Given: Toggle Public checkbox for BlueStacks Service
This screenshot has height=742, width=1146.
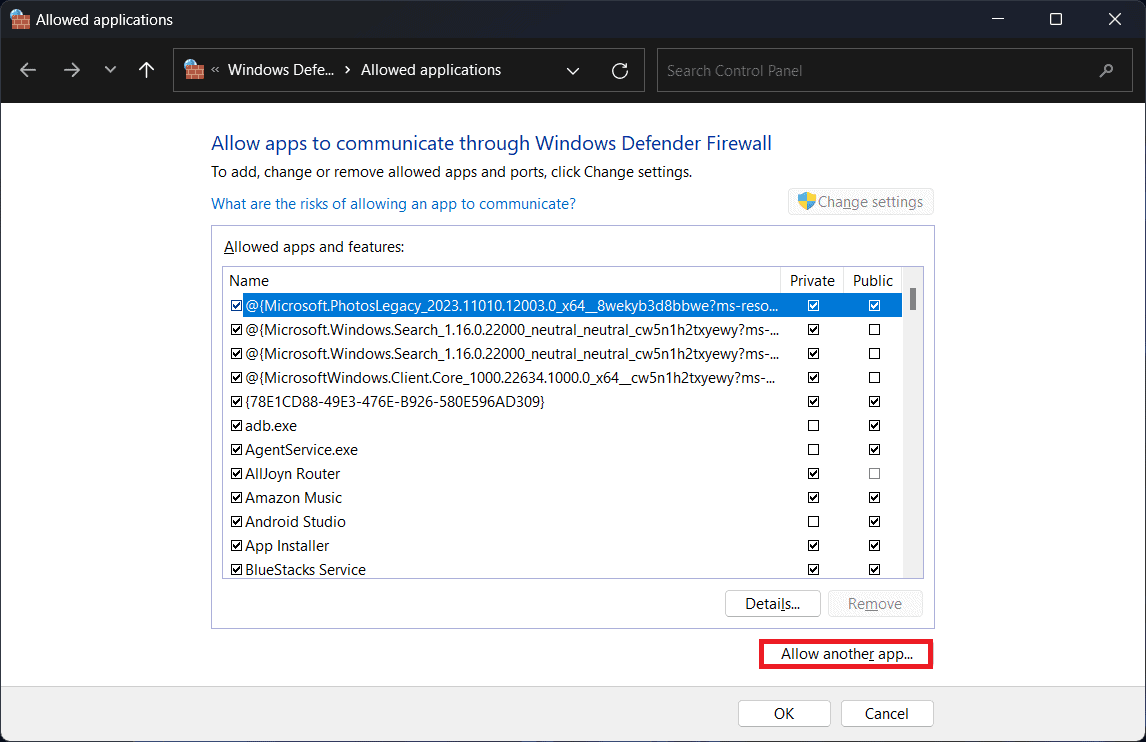Looking at the screenshot, I should pyautogui.click(x=875, y=570).
